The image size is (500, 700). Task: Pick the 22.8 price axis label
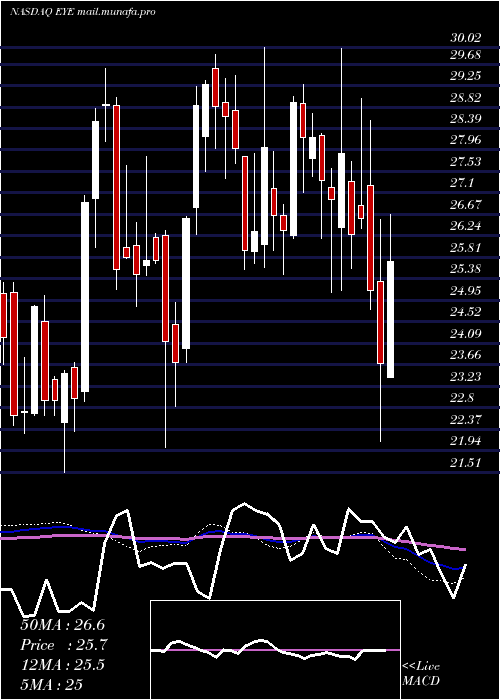(x=462, y=398)
